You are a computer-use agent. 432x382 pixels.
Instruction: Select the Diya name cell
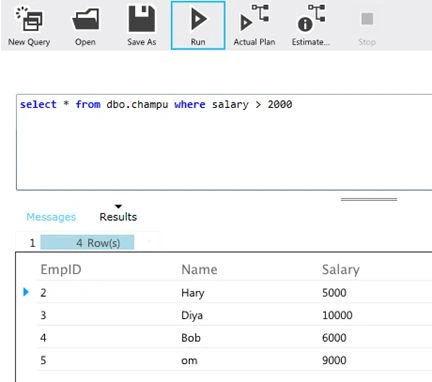click(x=192, y=315)
